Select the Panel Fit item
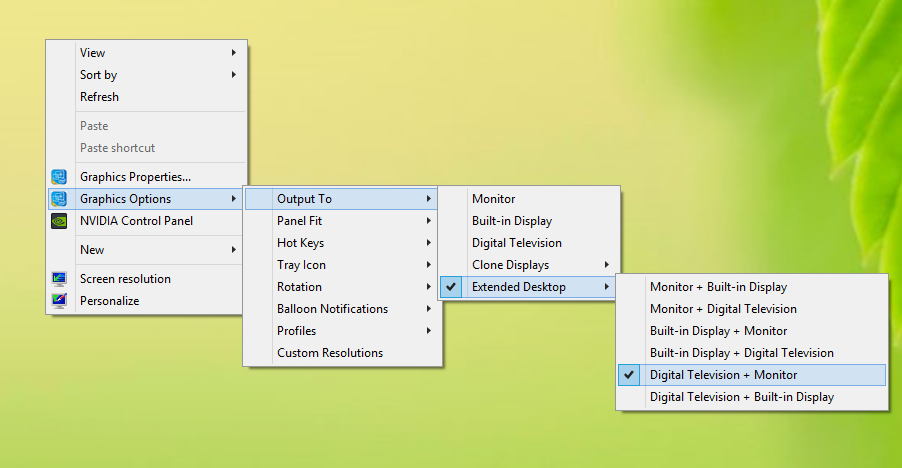This screenshot has height=468, width=902. pyautogui.click(x=342, y=221)
